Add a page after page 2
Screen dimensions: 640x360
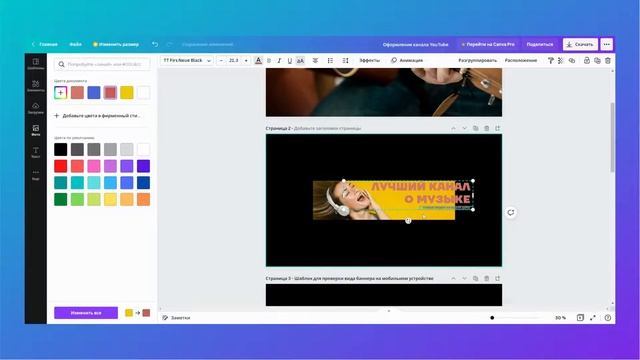pyautogui.click(x=498, y=128)
